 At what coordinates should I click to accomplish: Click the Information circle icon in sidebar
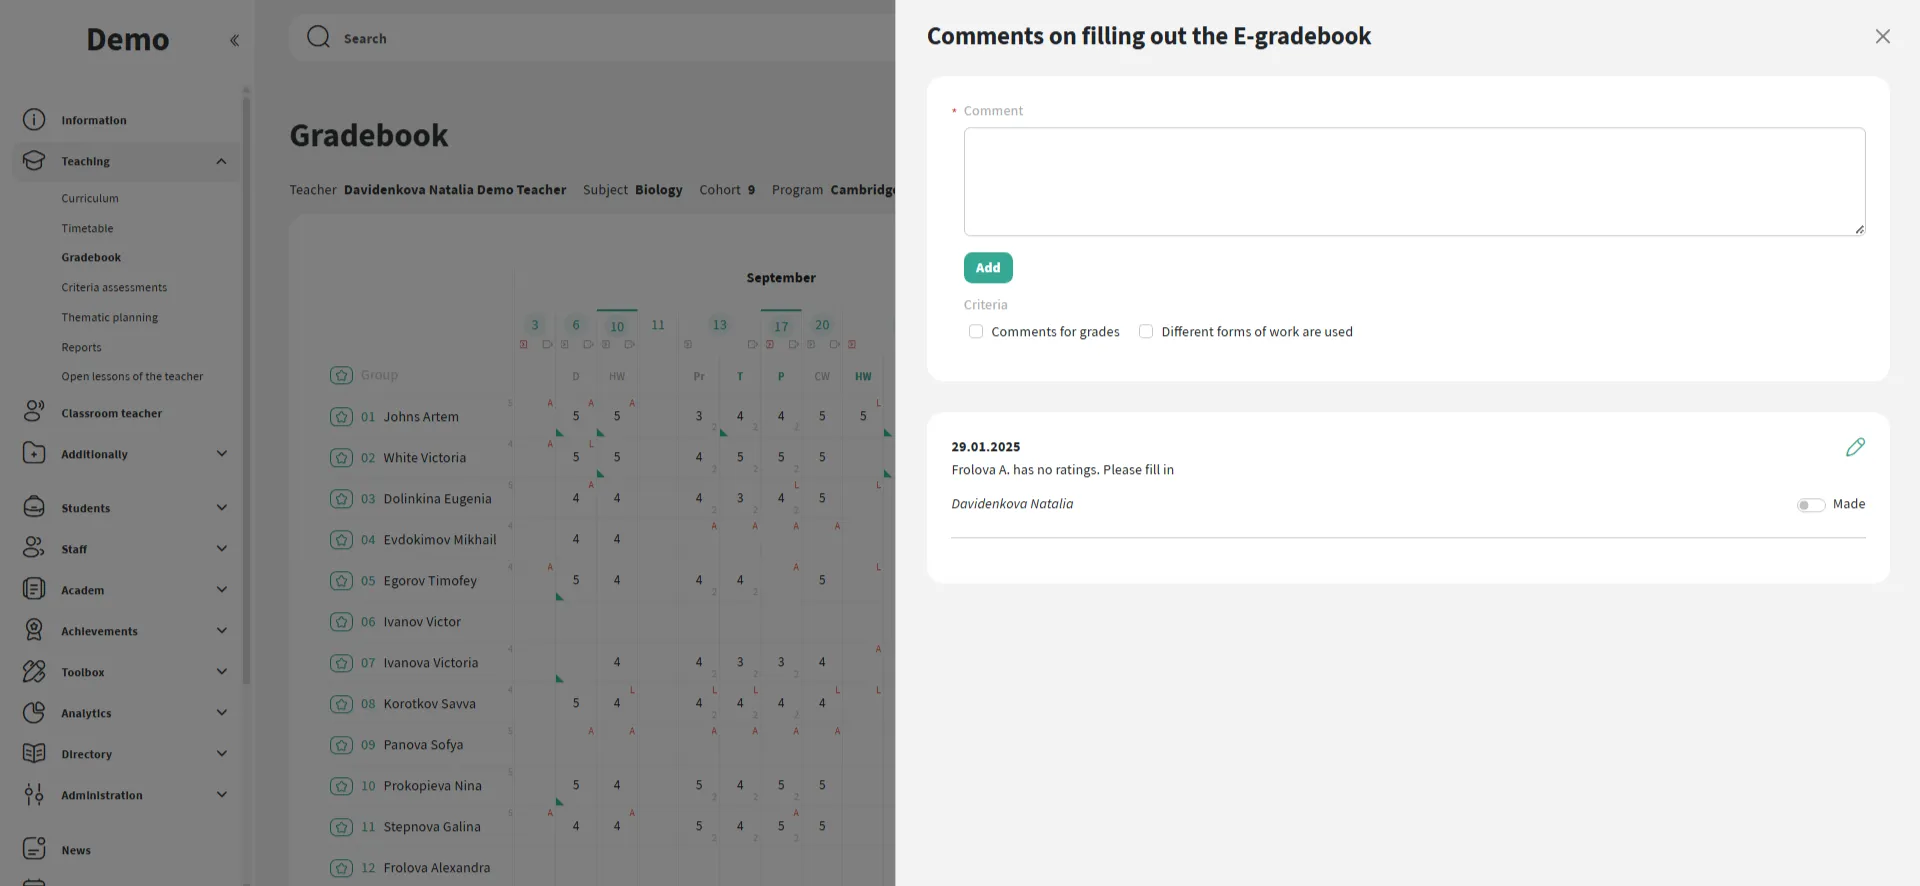(x=34, y=120)
